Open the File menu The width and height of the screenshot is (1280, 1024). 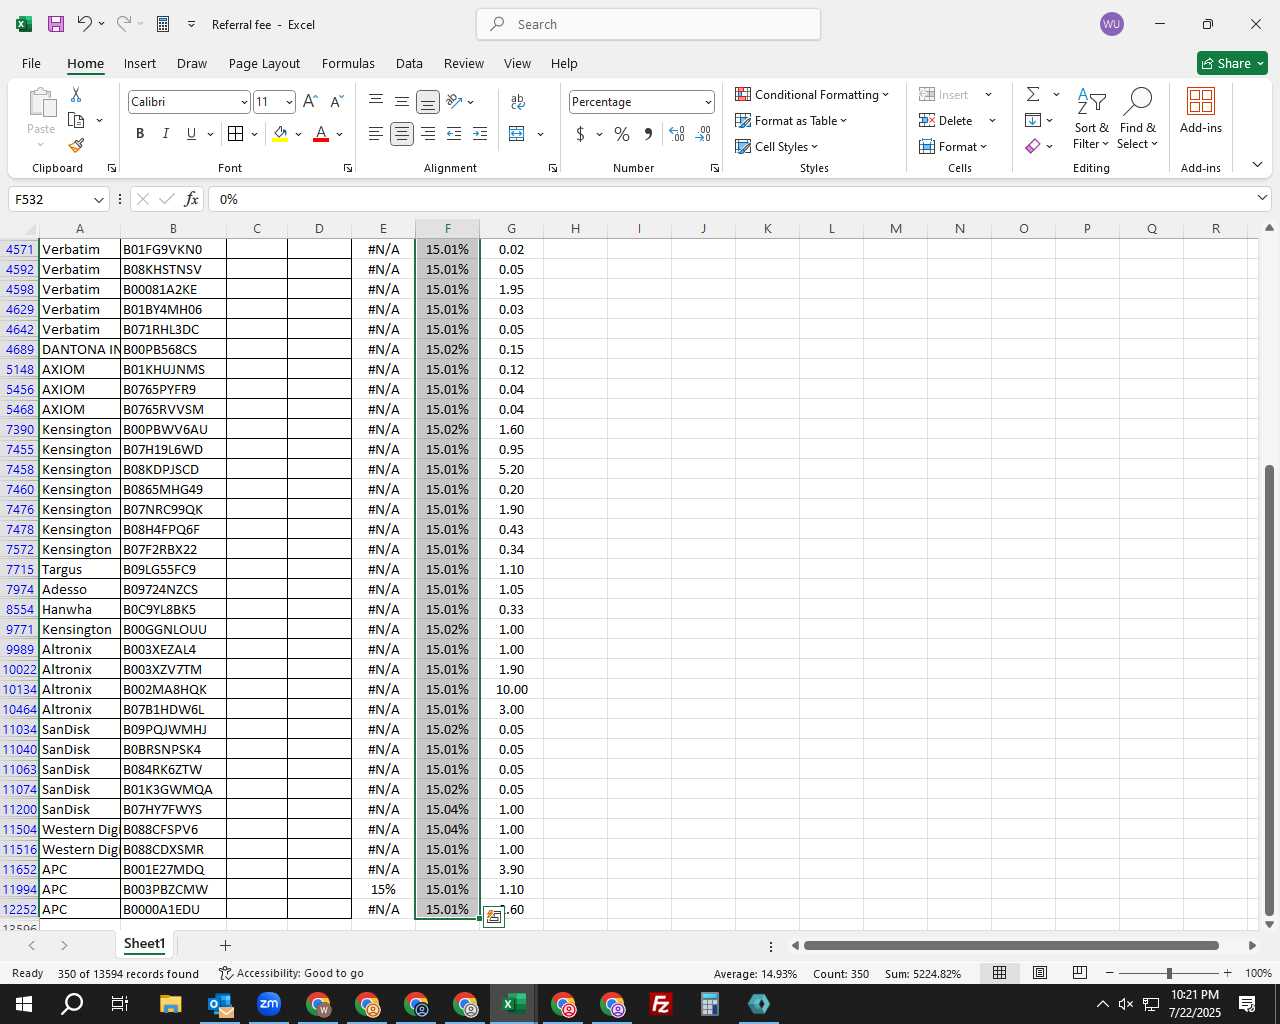(31, 63)
